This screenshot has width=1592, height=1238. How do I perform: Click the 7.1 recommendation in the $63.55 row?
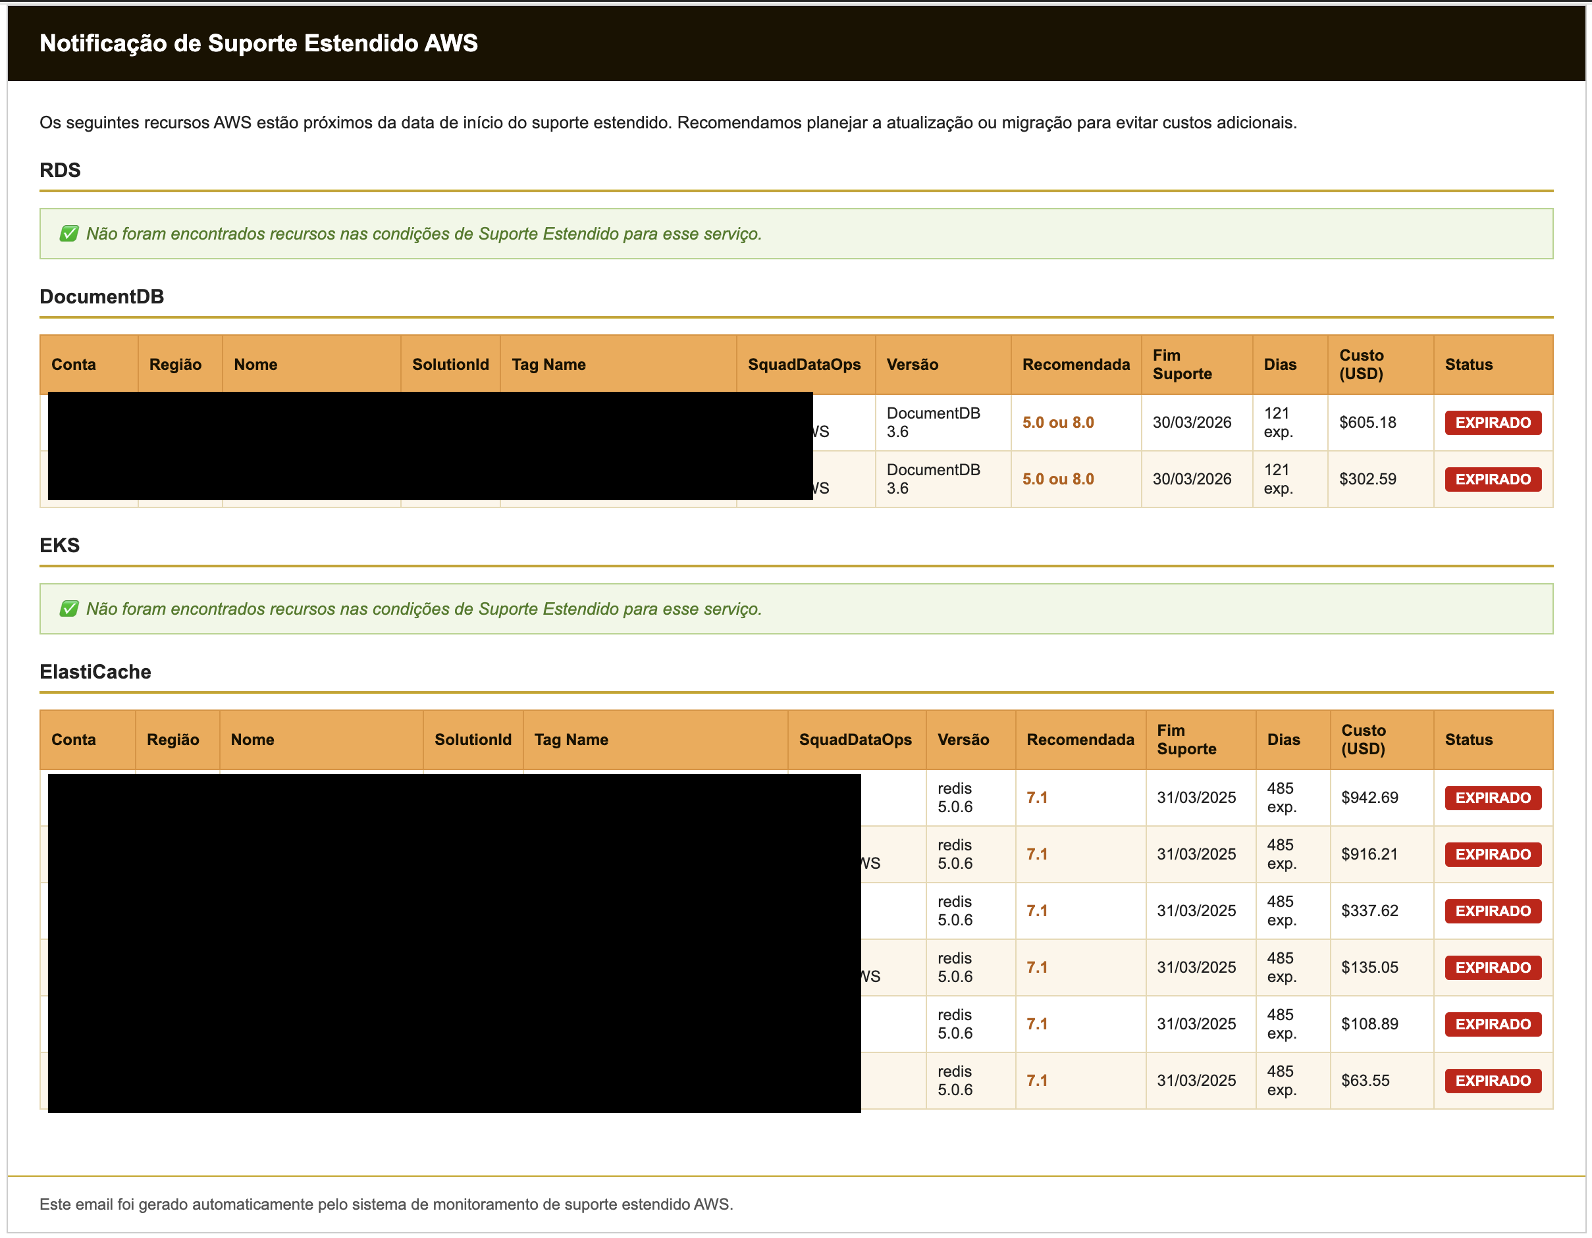click(1037, 1081)
